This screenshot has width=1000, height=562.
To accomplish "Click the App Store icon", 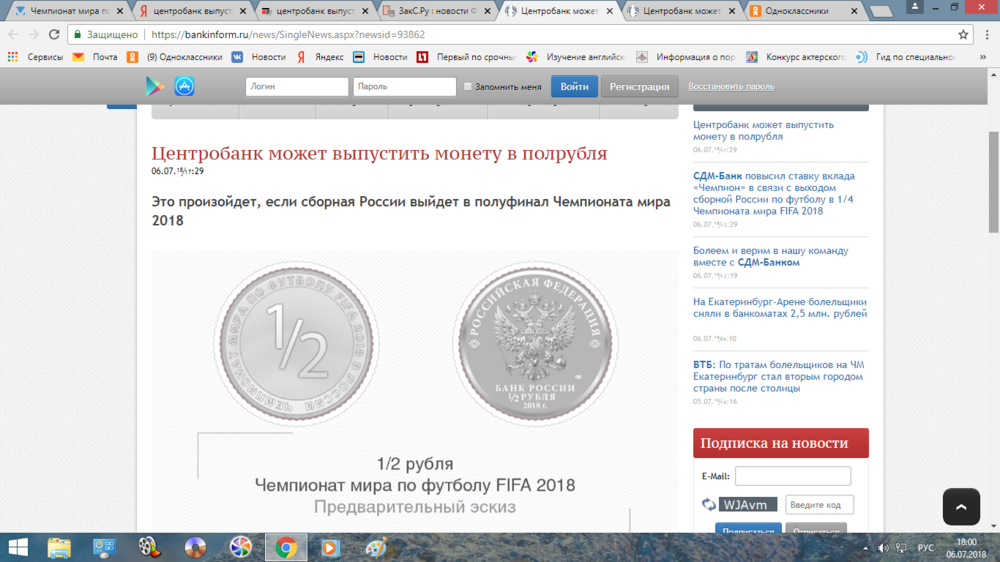I will [185, 86].
